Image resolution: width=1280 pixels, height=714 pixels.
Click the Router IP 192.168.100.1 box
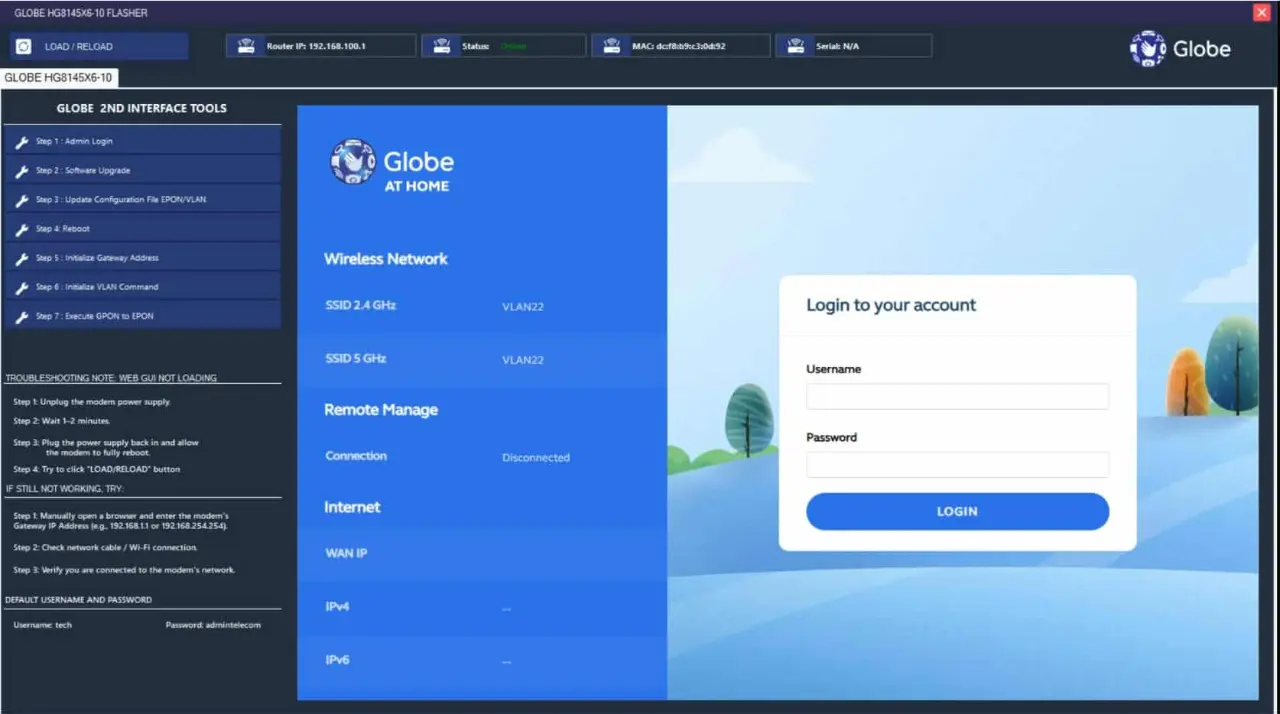coord(320,46)
